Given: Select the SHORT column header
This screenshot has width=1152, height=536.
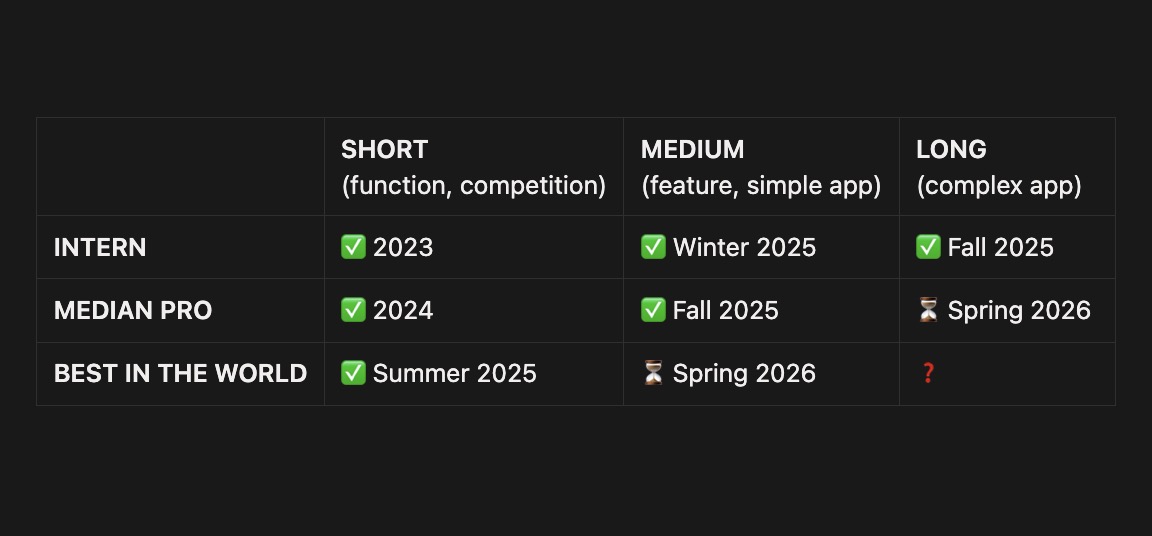Looking at the screenshot, I should tap(384, 150).
